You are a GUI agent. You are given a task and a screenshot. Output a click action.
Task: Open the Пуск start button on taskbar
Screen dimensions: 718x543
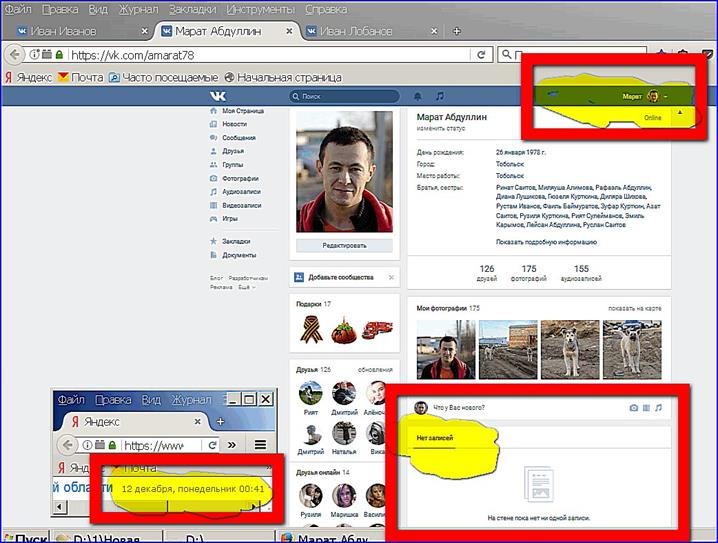tap(25, 537)
